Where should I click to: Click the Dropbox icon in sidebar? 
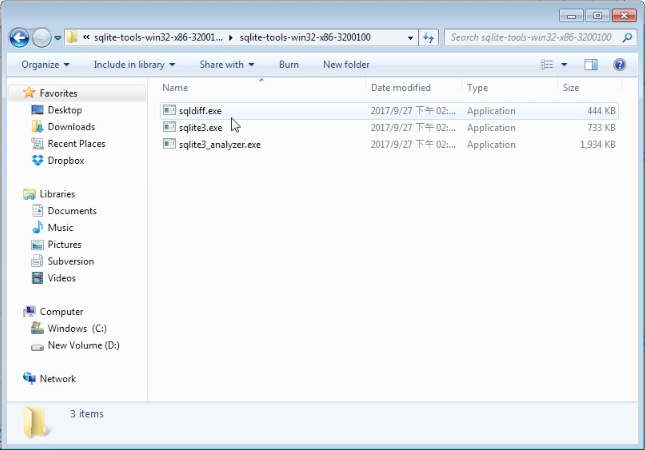(37, 160)
